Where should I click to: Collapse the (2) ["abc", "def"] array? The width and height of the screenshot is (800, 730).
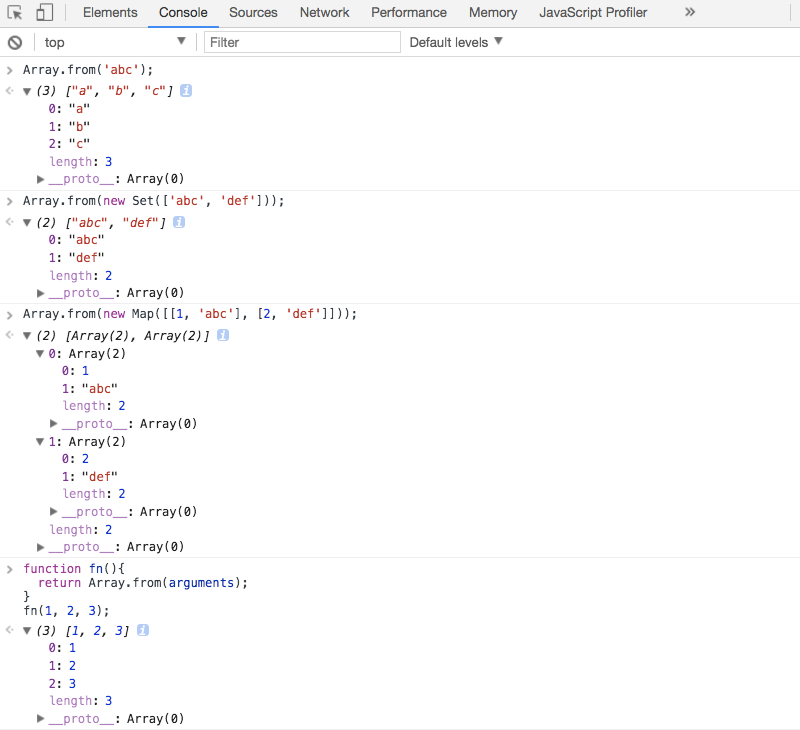click(x=27, y=222)
